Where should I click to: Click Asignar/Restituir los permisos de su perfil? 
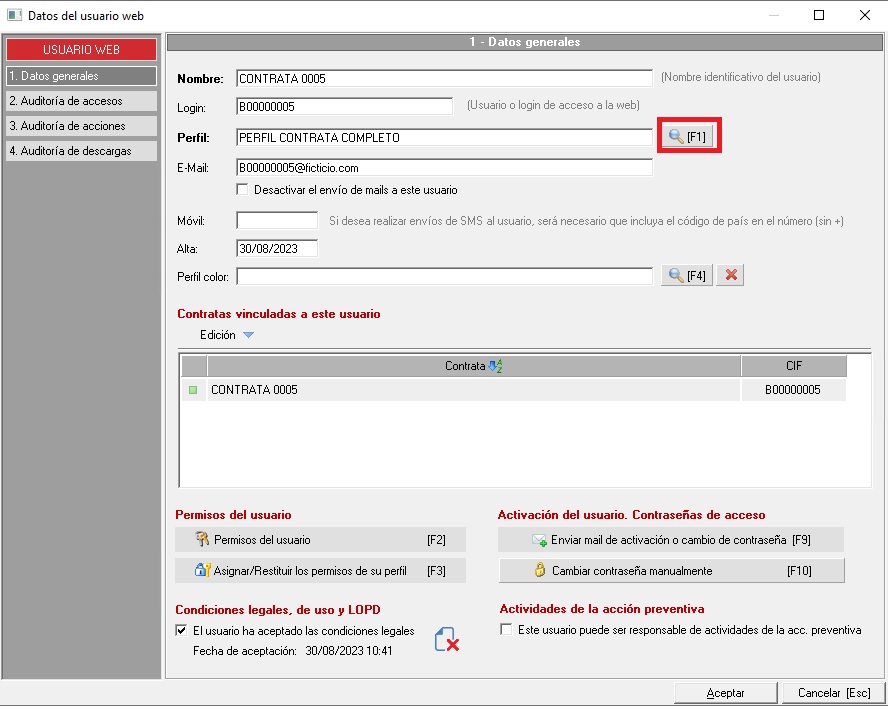[x=320, y=571]
